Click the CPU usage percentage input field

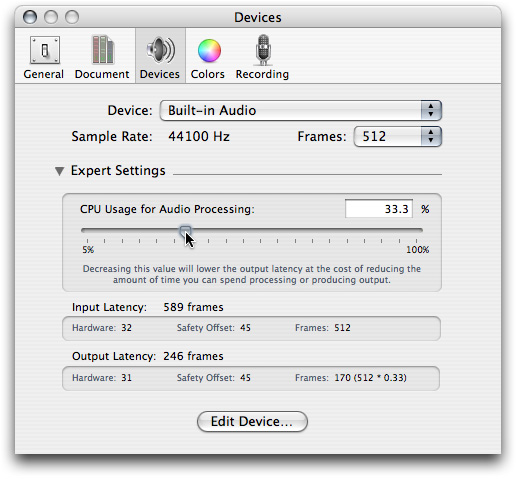[379, 209]
